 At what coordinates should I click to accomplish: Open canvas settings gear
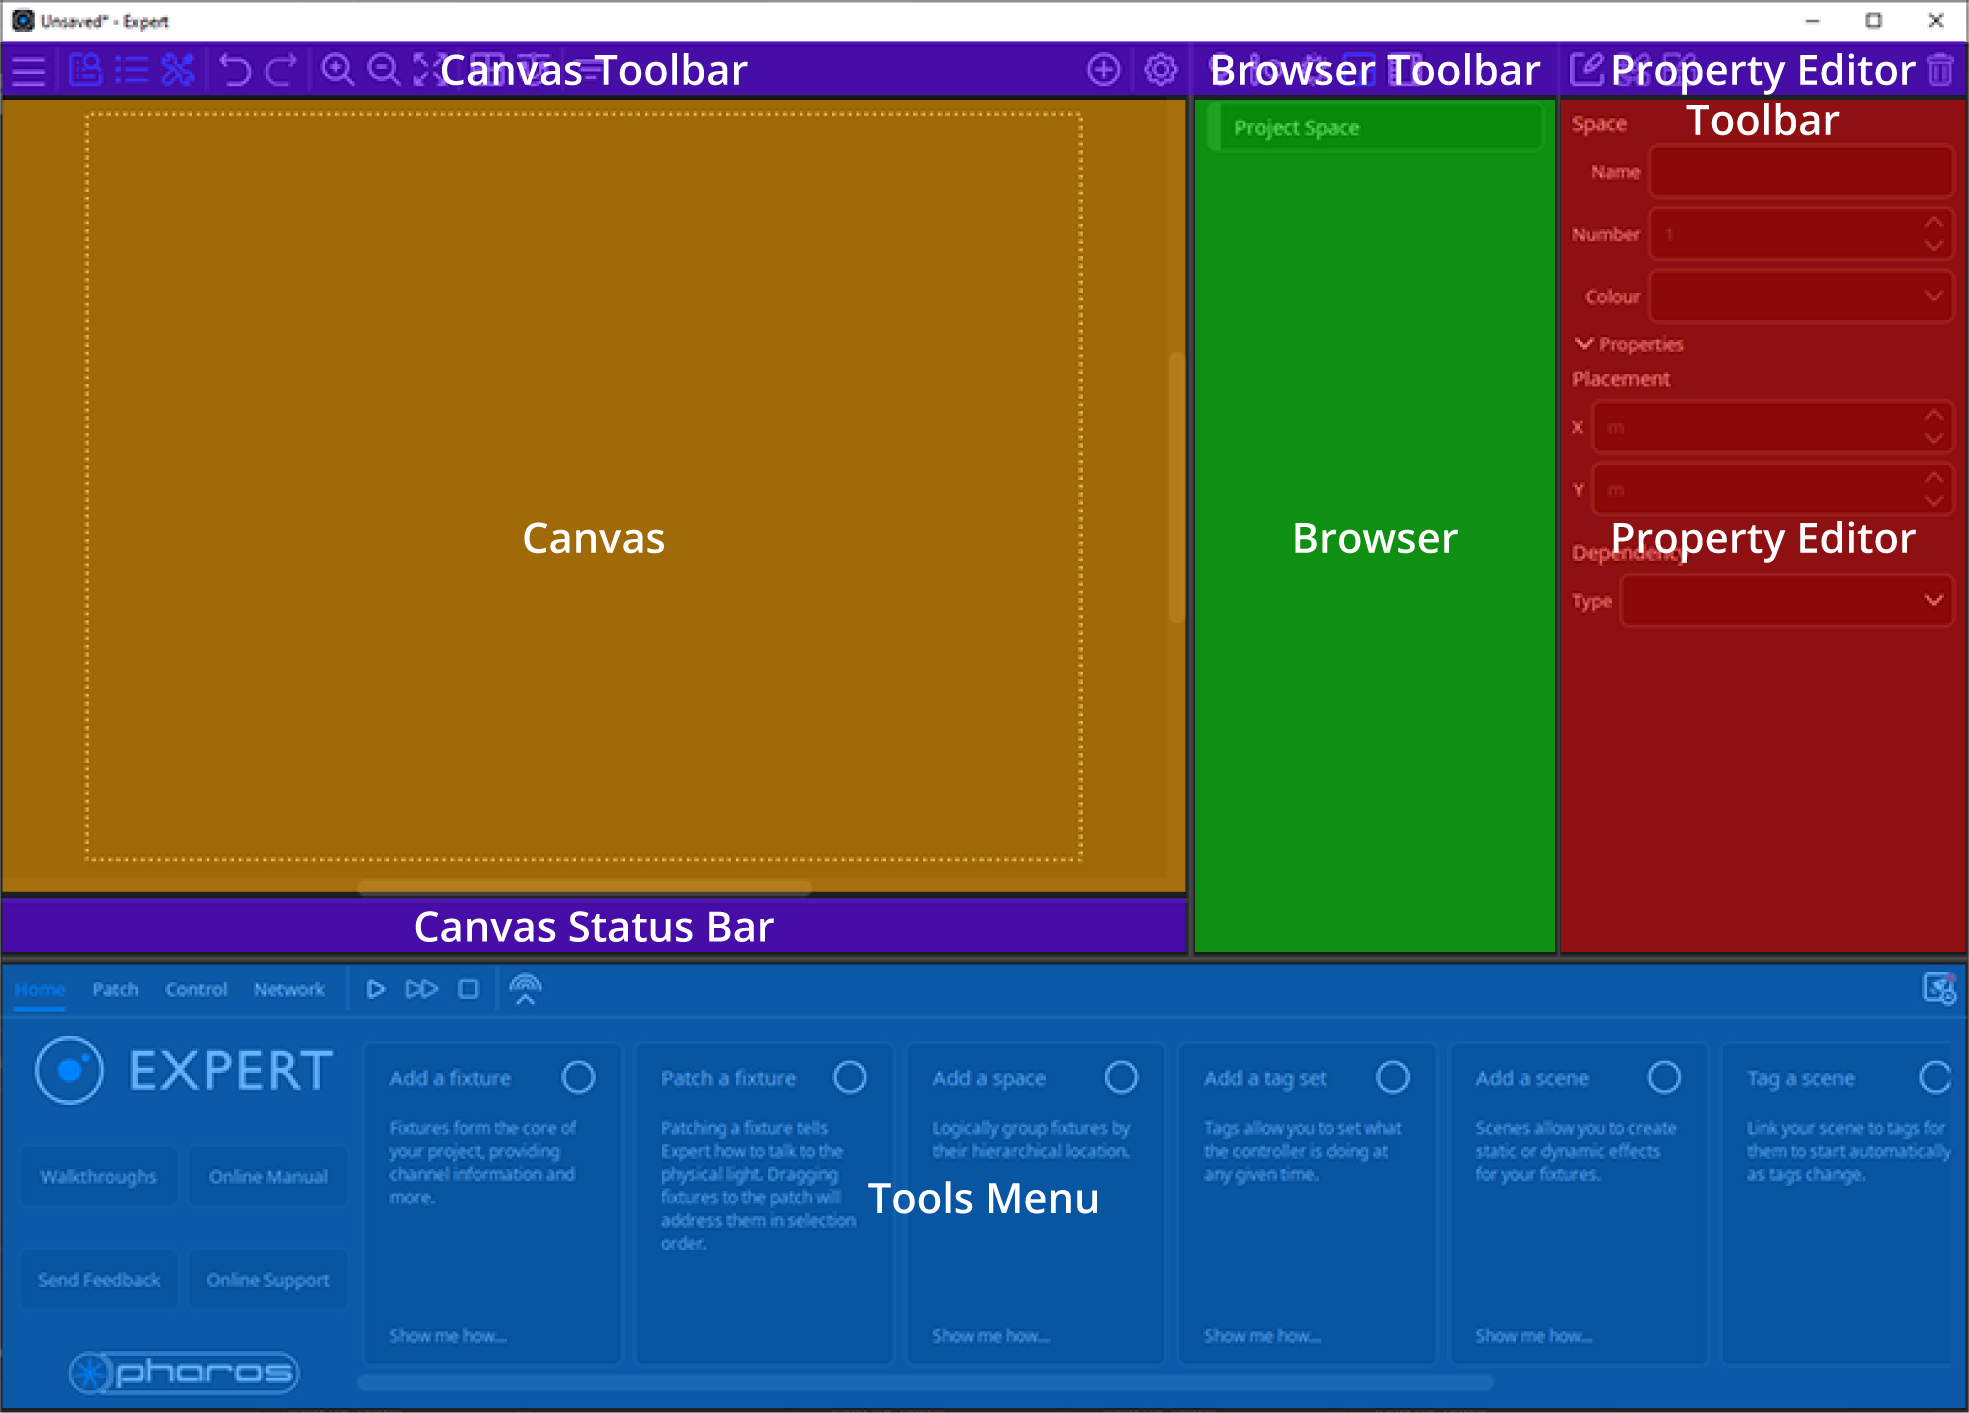(x=1161, y=70)
